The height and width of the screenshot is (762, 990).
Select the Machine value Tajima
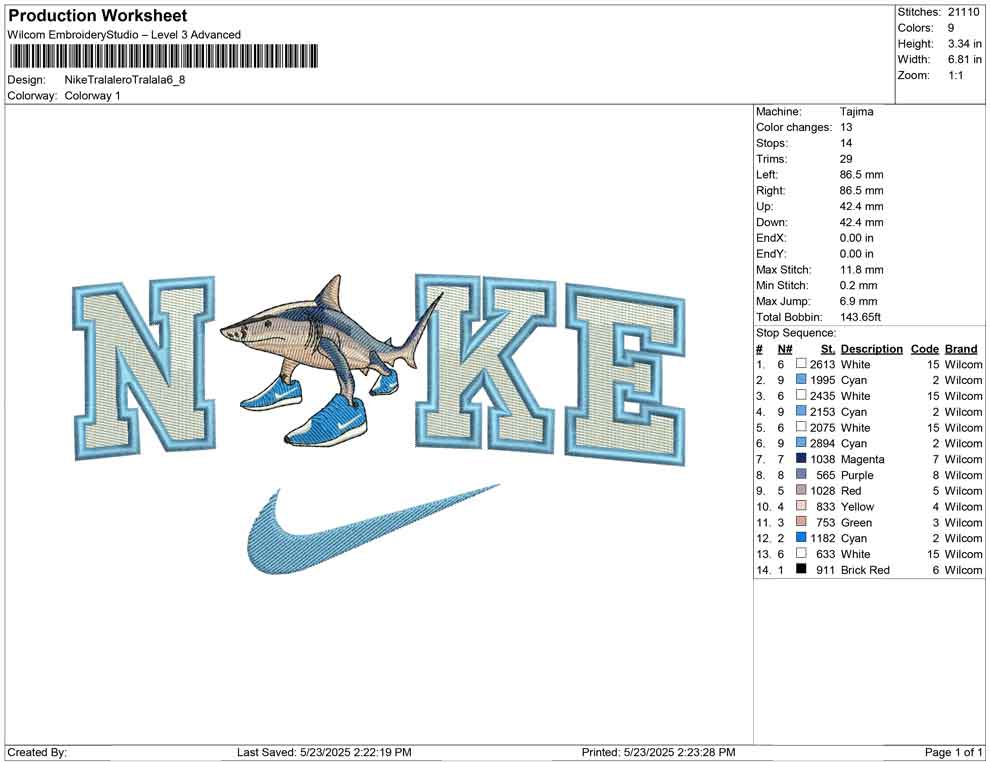(856, 111)
